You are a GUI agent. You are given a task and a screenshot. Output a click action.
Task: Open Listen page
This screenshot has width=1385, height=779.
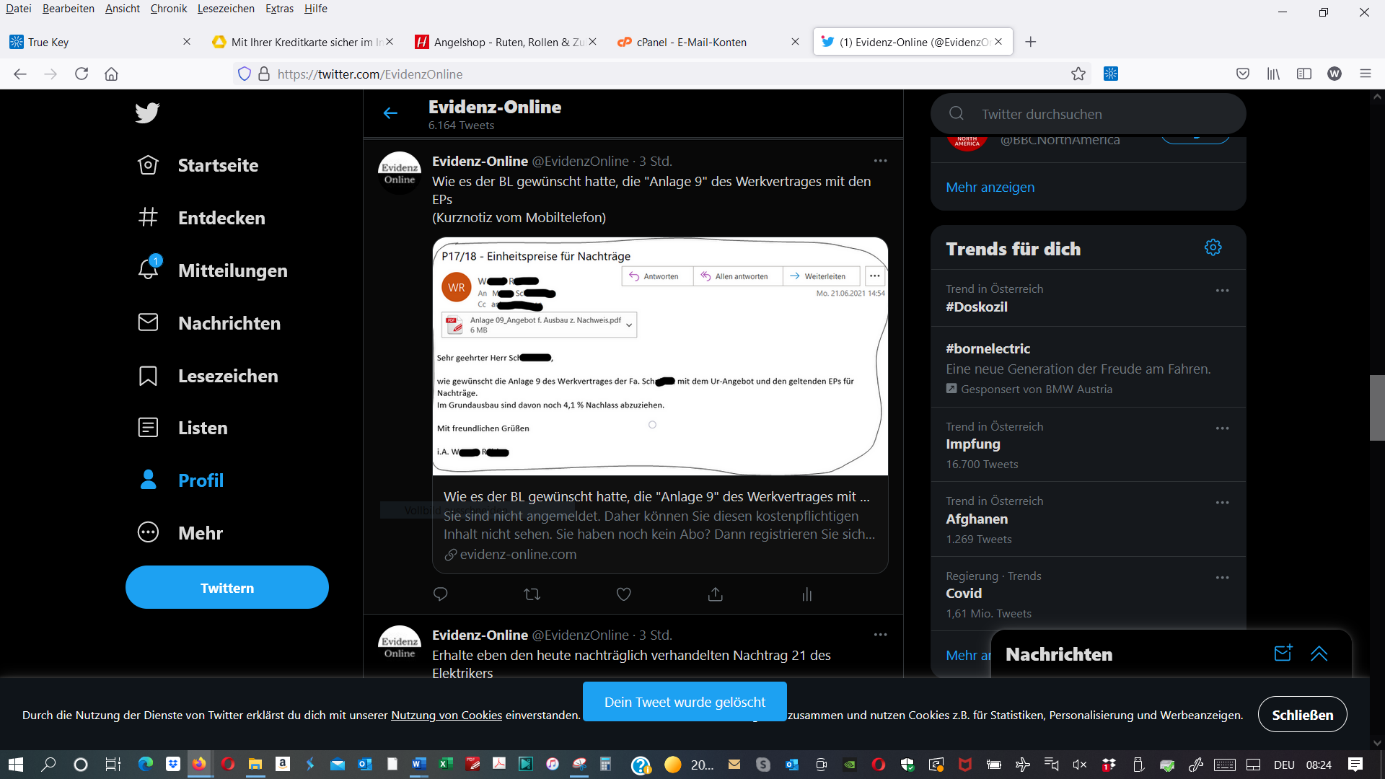pyautogui.click(x=182, y=428)
